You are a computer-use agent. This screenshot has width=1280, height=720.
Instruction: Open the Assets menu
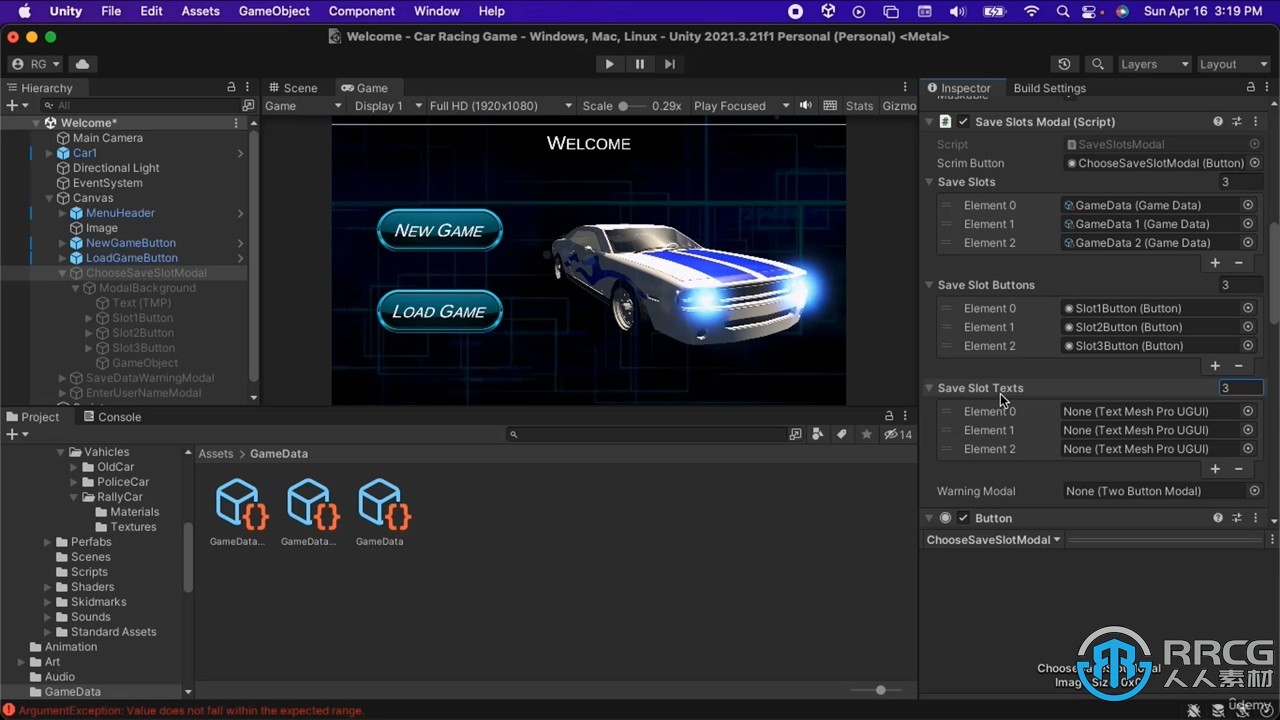click(x=200, y=11)
